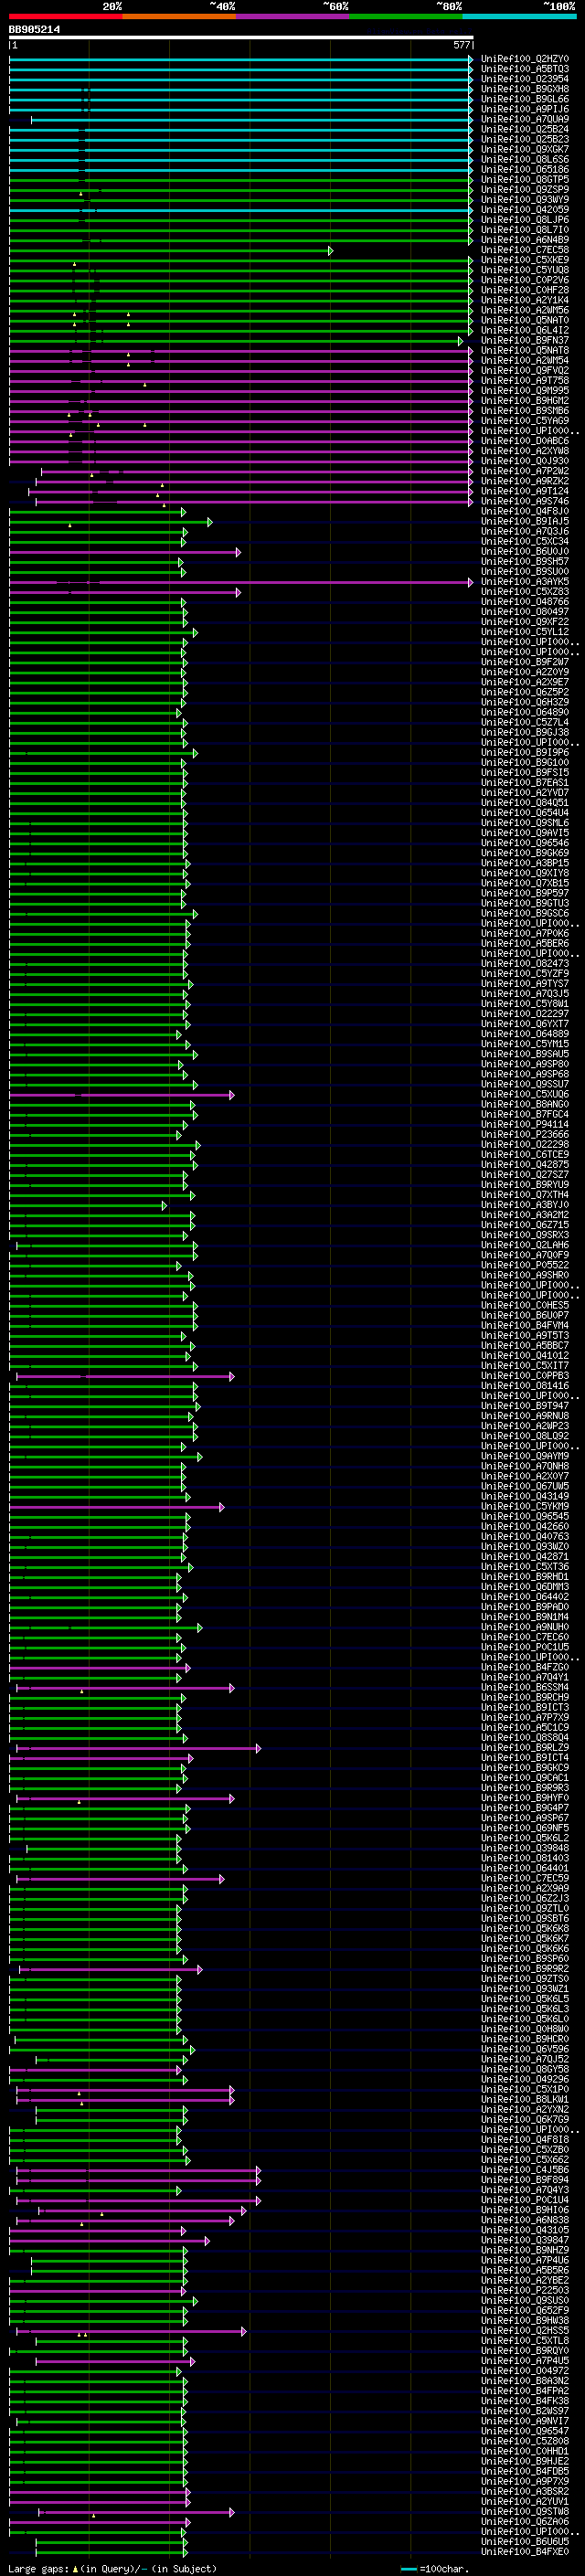Viewport: 585px width, 2576px height.
Task: Click the label UniRef100_O82473
Action: 525,964
